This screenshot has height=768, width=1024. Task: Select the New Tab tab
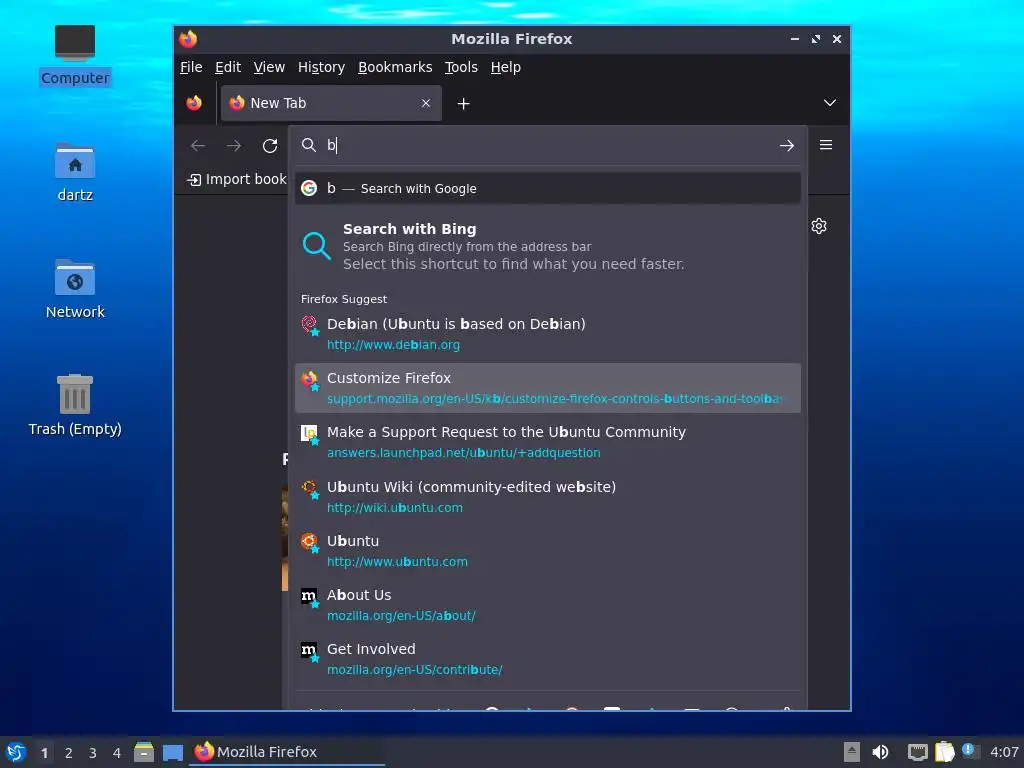click(x=331, y=103)
